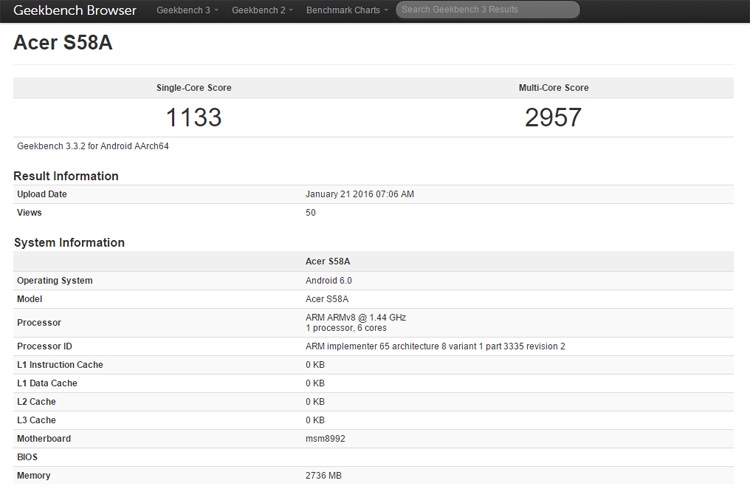Click the Memory row label
750x489 pixels.
point(33,476)
